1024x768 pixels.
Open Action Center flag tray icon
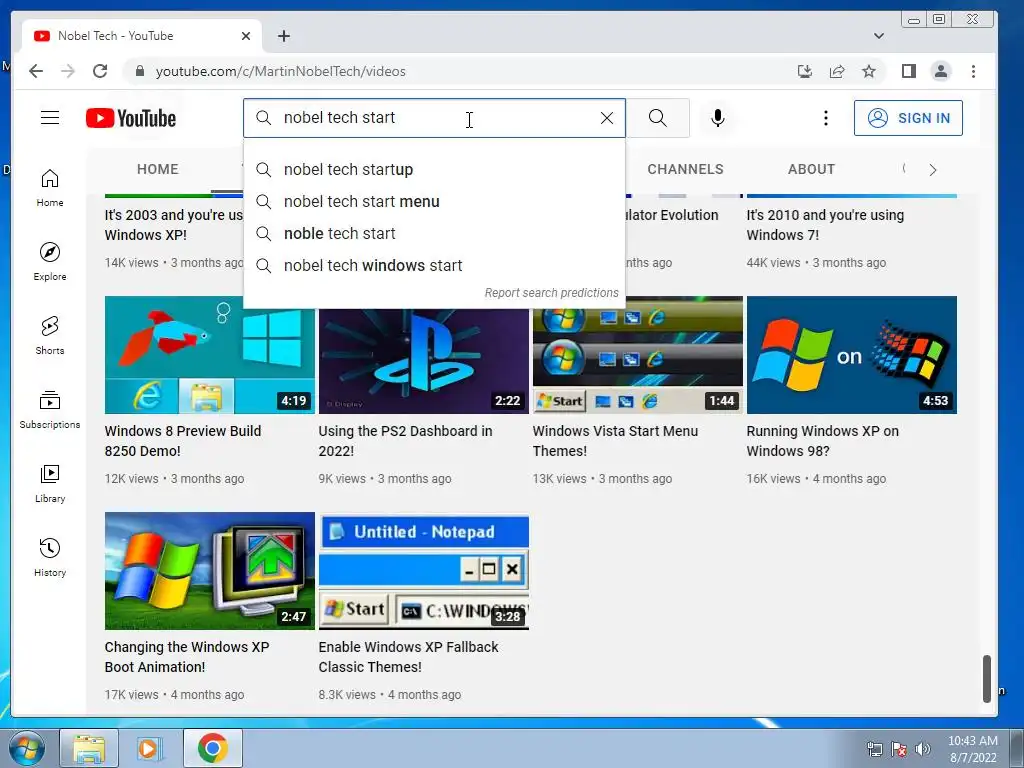[x=899, y=748]
